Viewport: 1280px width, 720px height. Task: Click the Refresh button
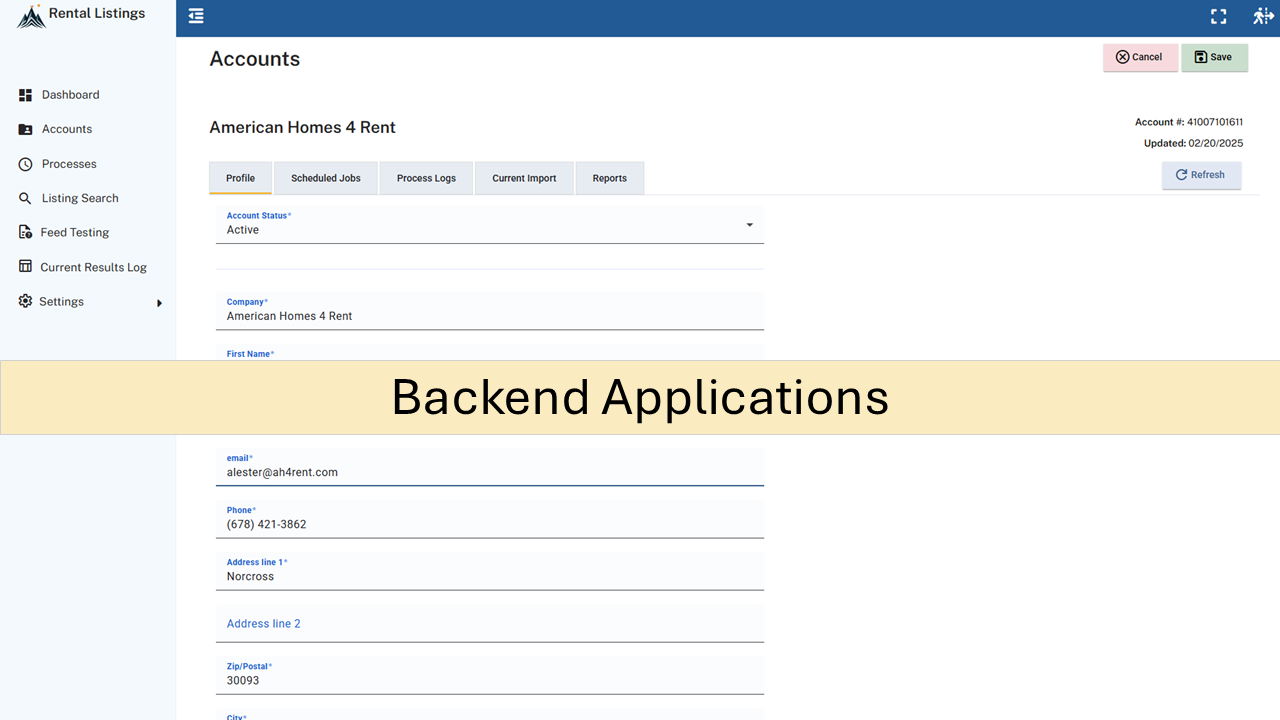pyautogui.click(x=1201, y=175)
